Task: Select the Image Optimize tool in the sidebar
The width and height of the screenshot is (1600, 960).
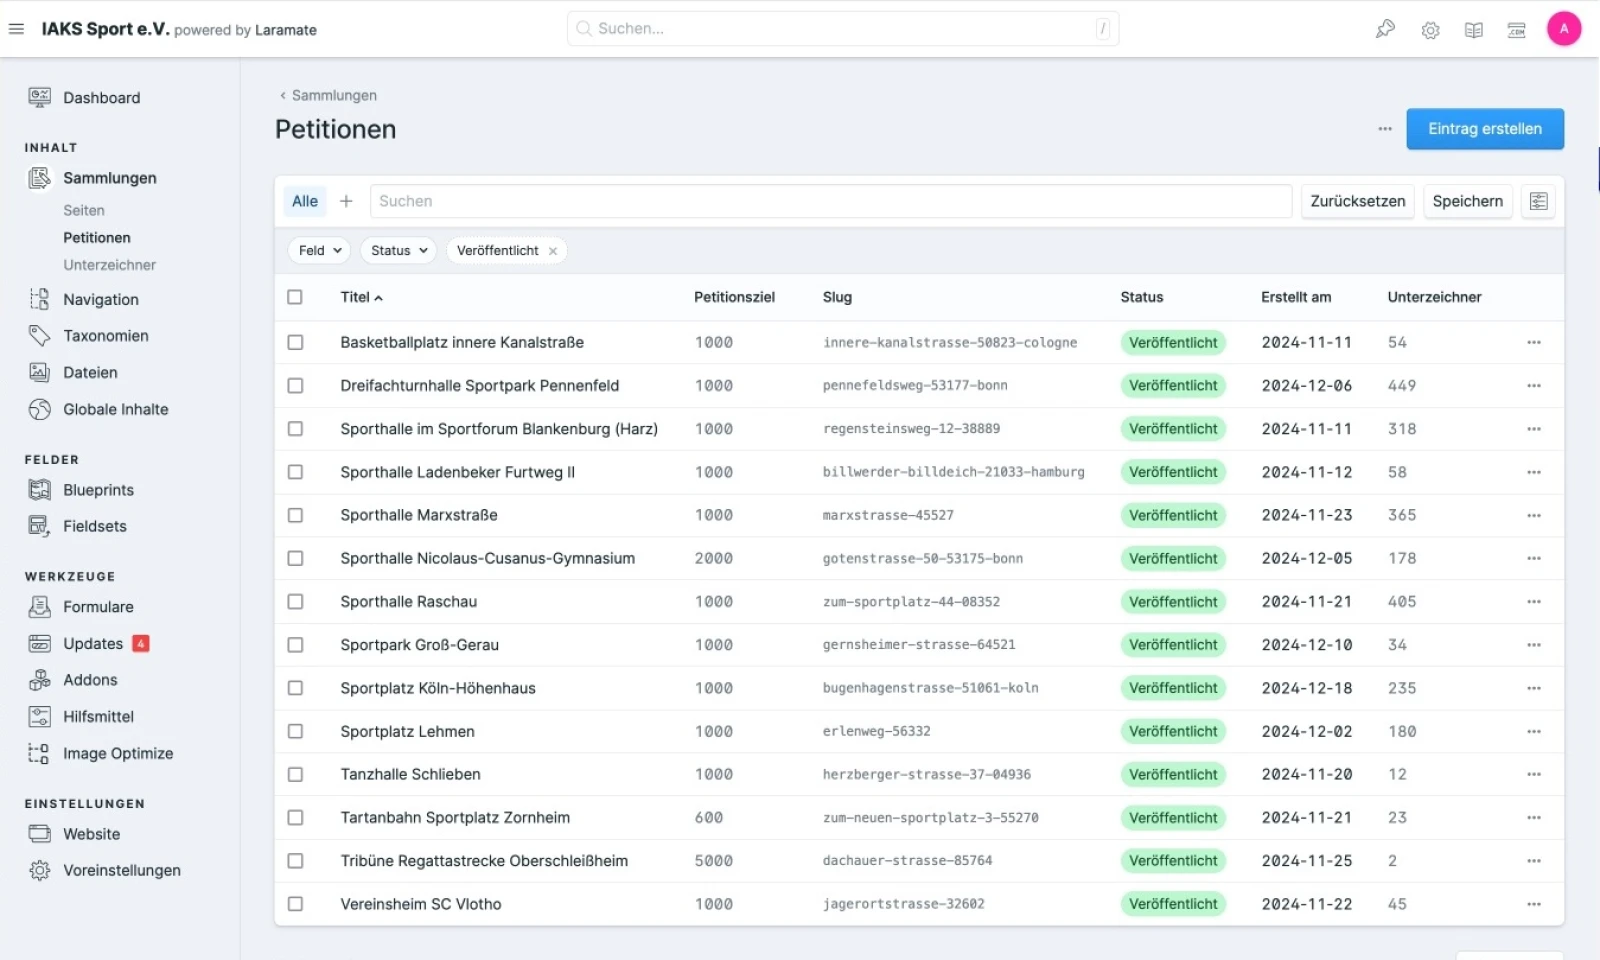Action: tap(118, 753)
